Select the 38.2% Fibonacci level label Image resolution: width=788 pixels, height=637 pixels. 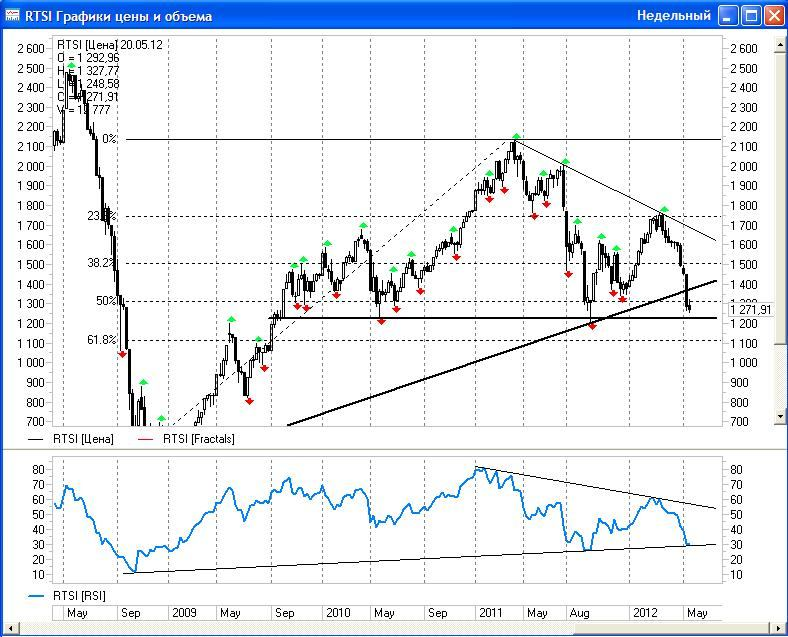101,263
